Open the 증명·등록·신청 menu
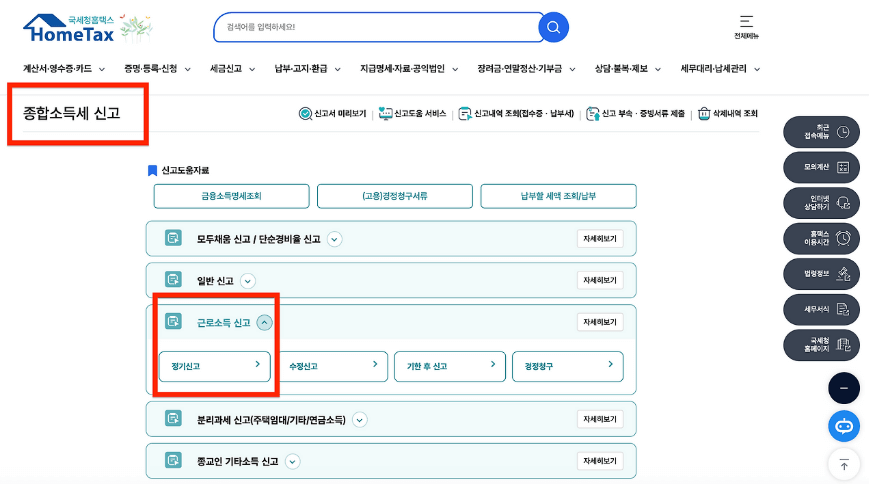 [157, 69]
